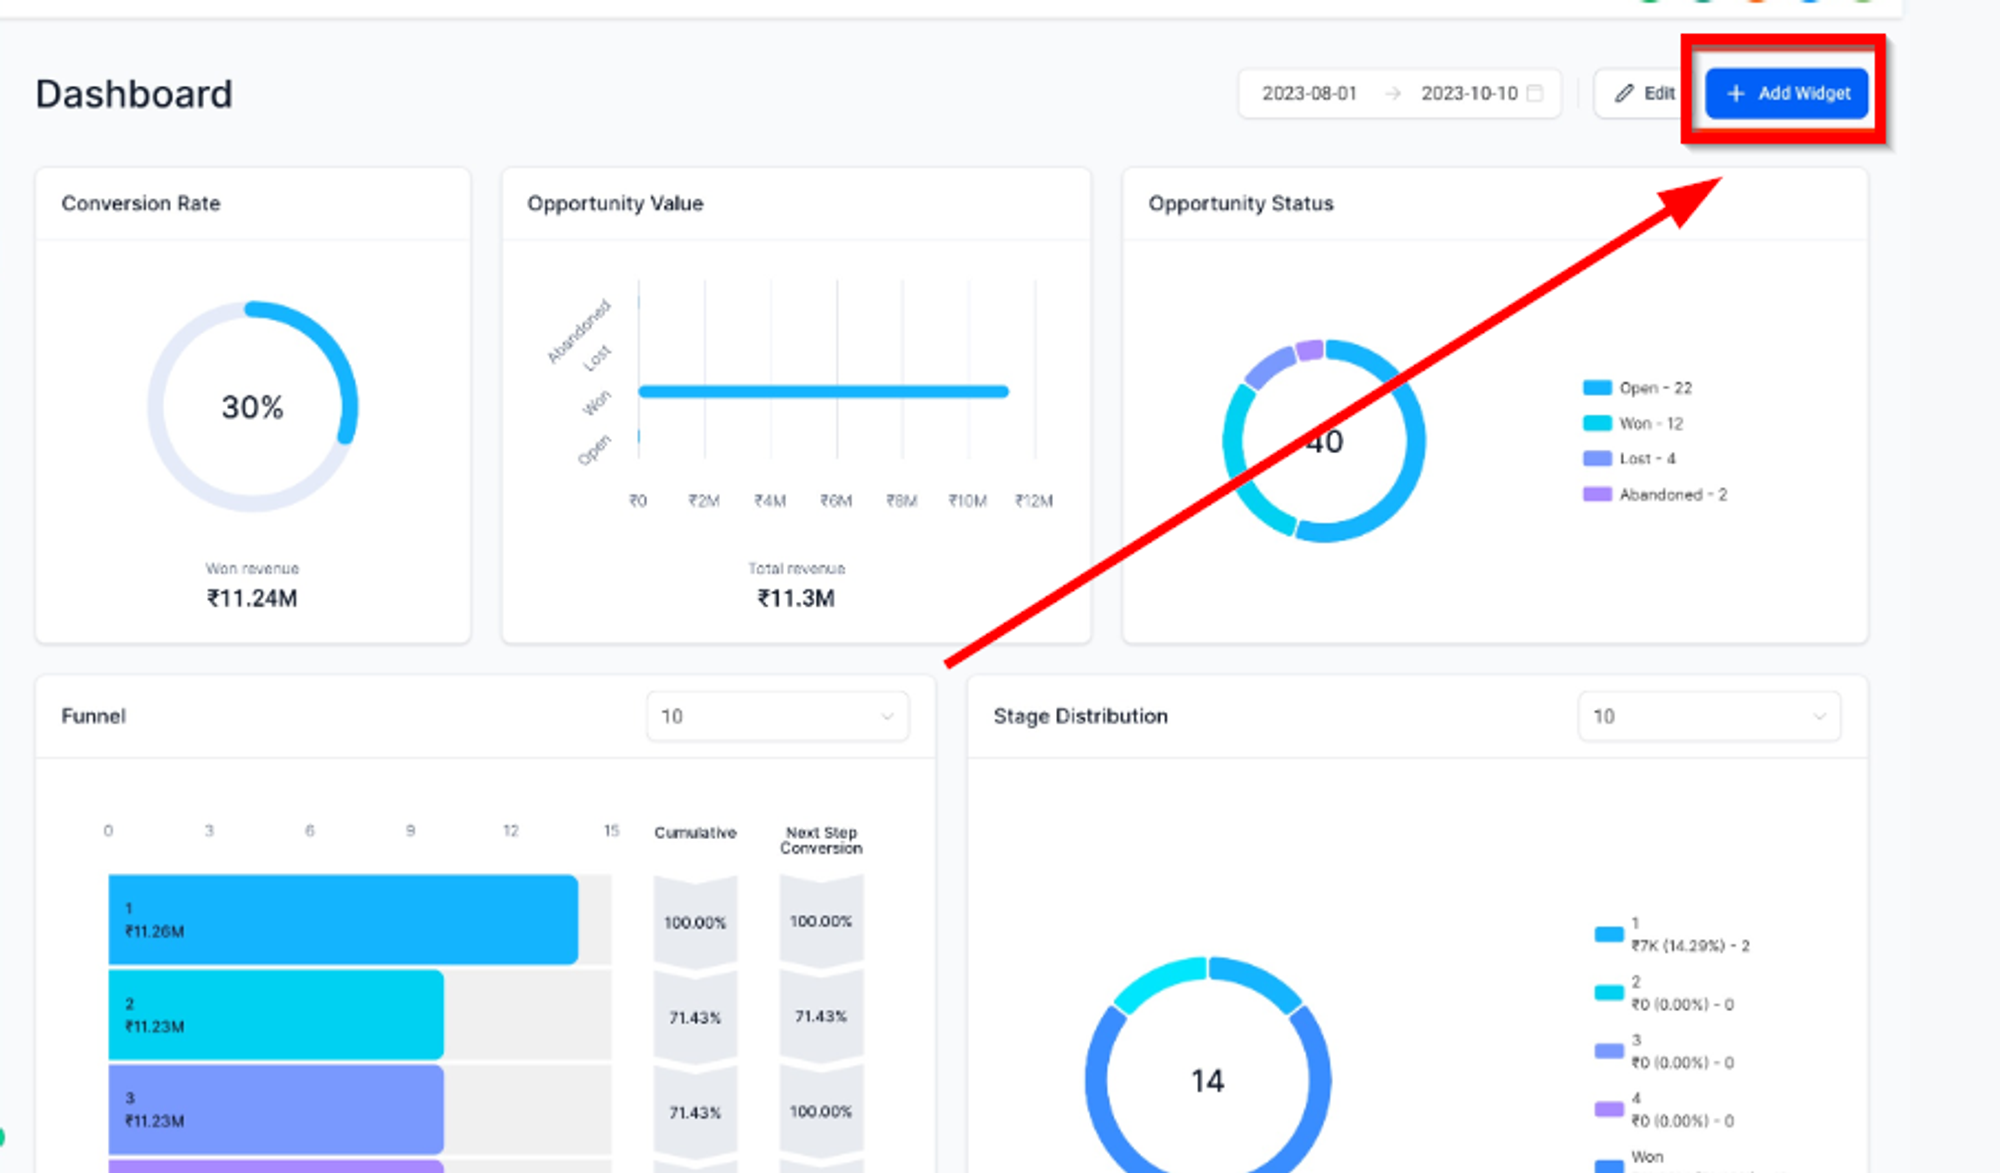2000x1173 pixels.
Task: Click the chevron arrow in Funnel dropdown
Action: (886, 716)
